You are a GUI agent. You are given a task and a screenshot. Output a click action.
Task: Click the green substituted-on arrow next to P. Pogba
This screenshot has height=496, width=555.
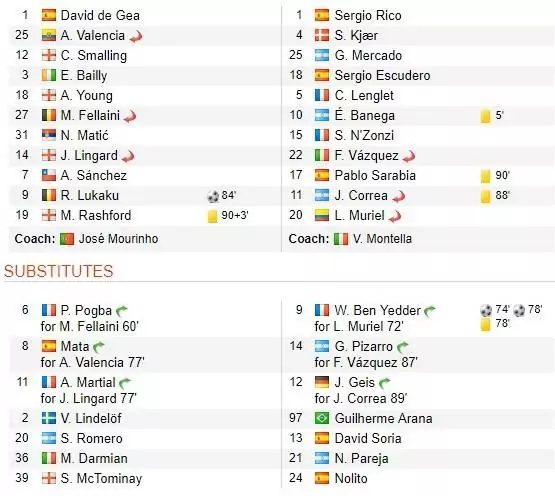pos(121,311)
